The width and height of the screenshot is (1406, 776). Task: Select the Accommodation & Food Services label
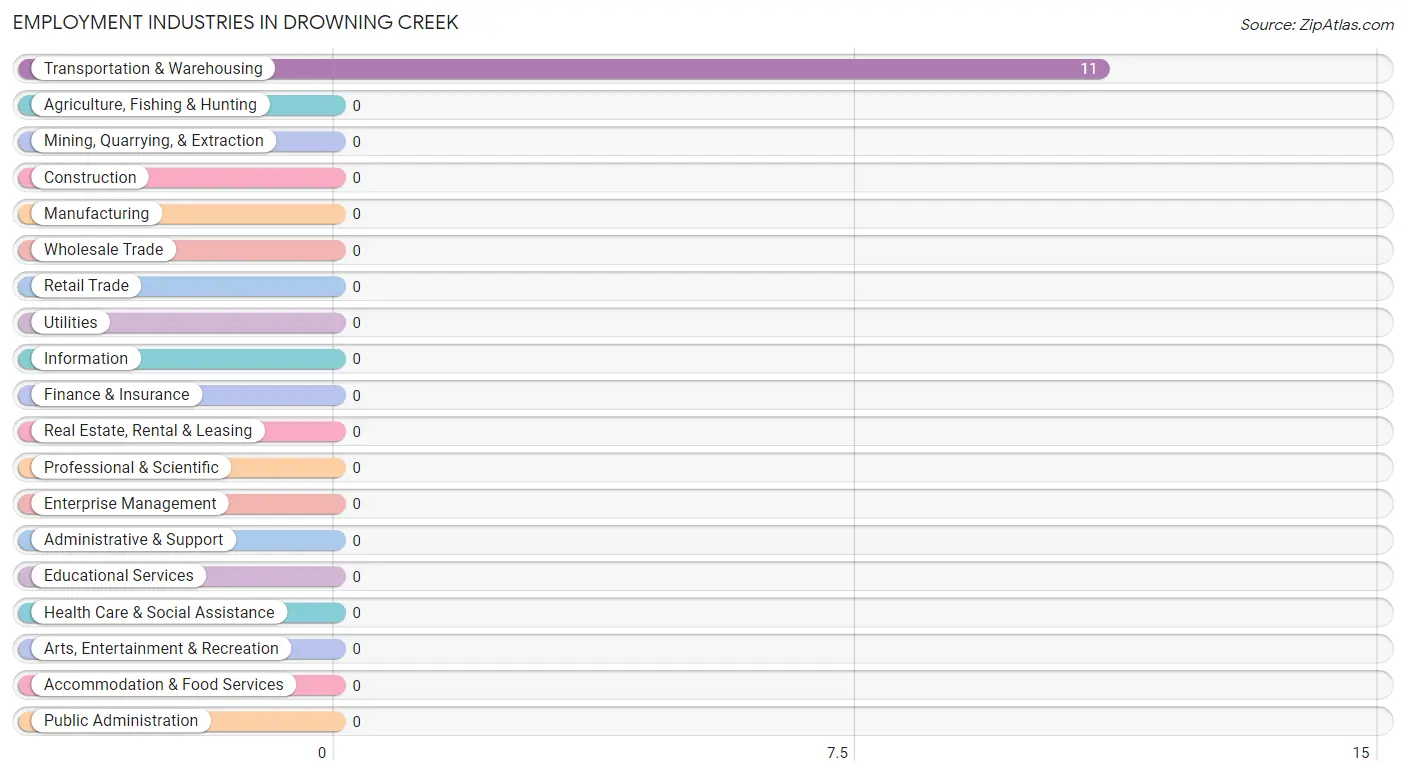click(164, 685)
